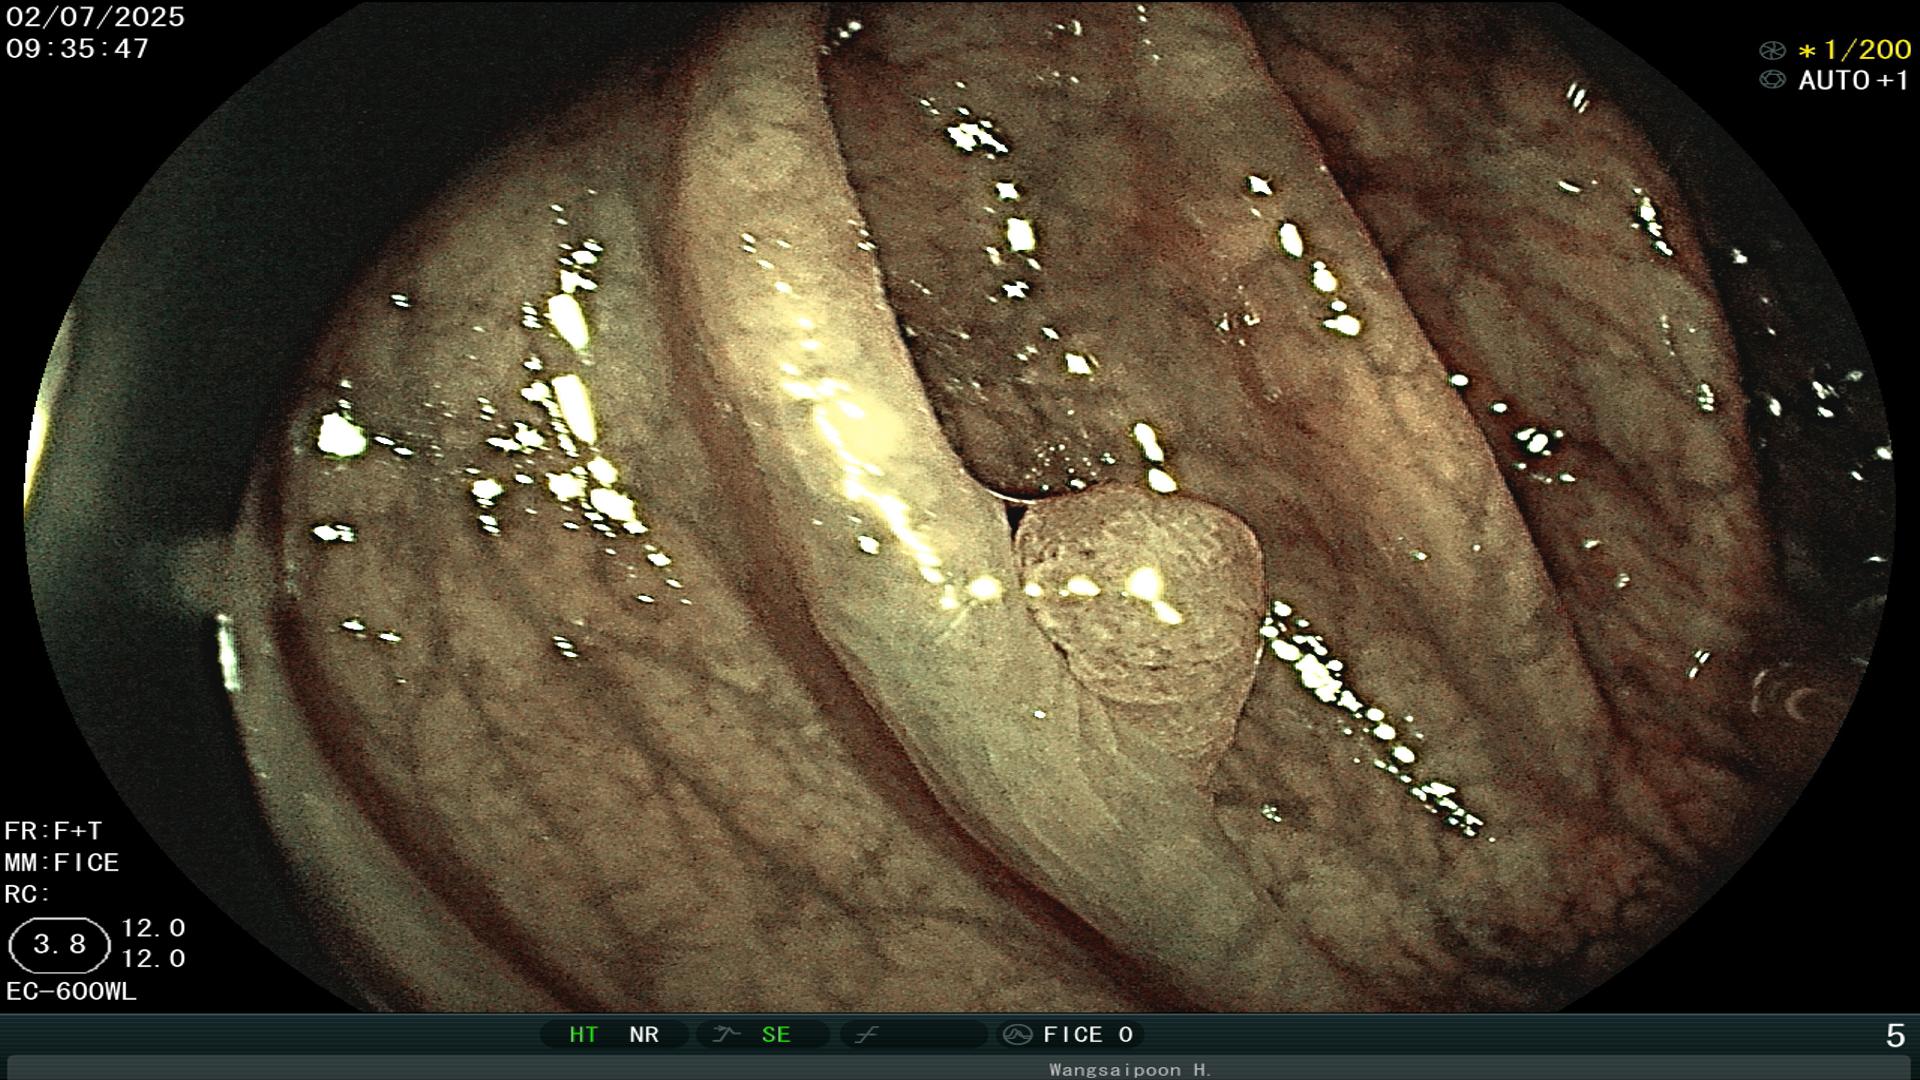Click the AUTO +1 iris value
1920x1080 pixels.
pos(1854,80)
